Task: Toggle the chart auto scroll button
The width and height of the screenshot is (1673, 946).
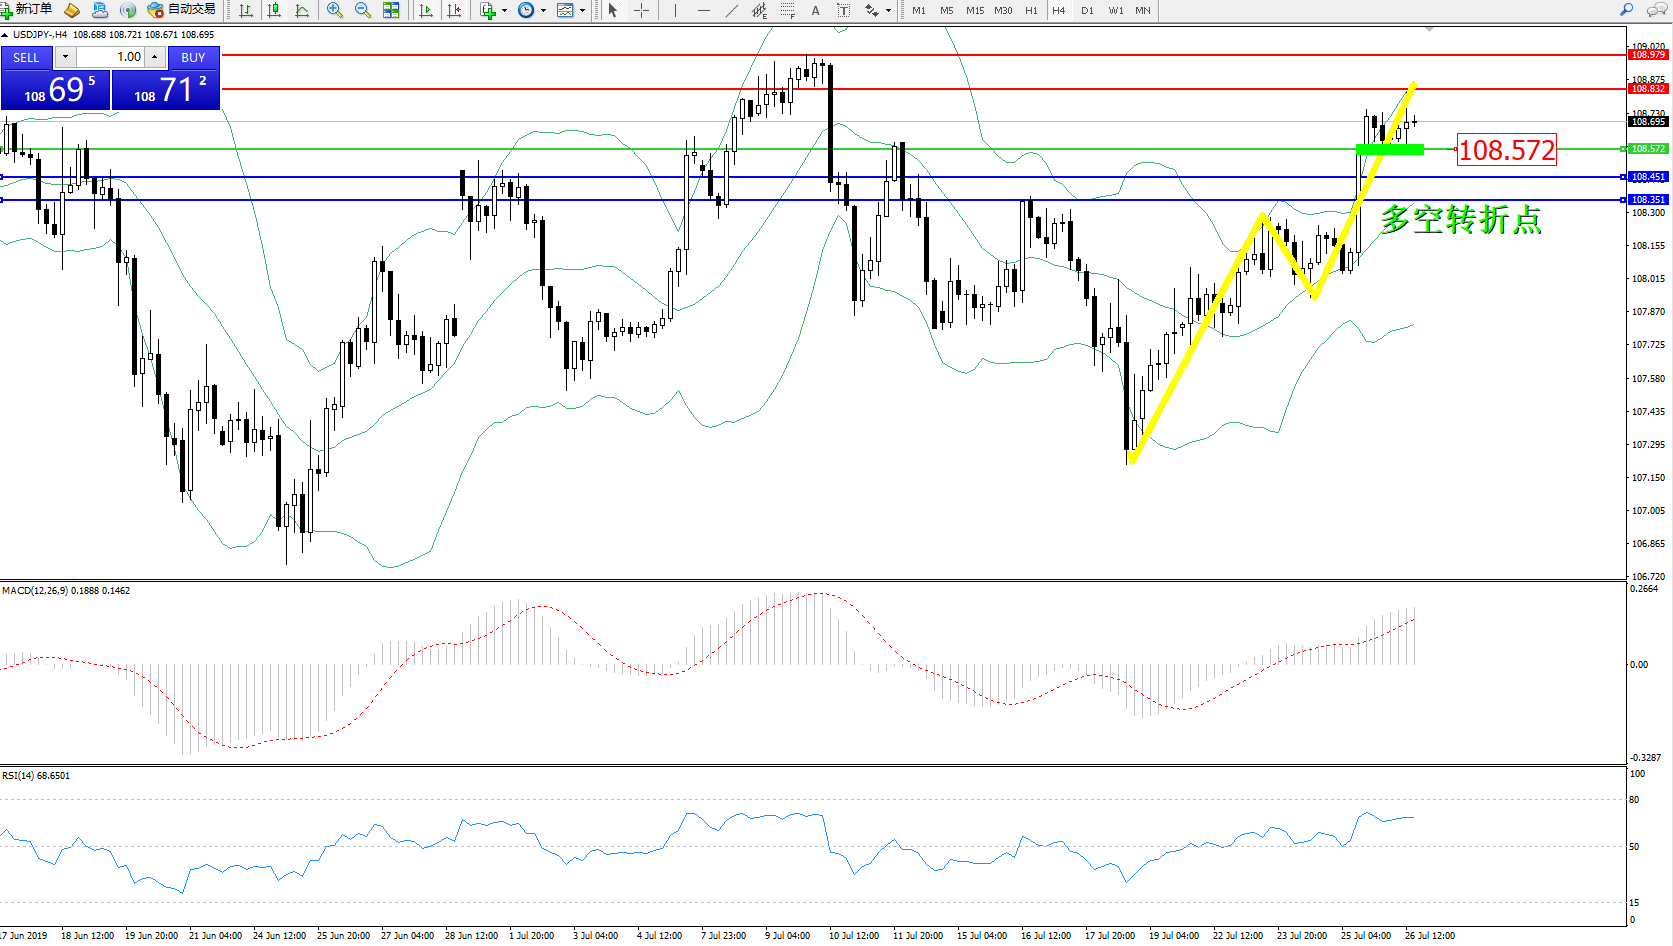Action: click(426, 10)
